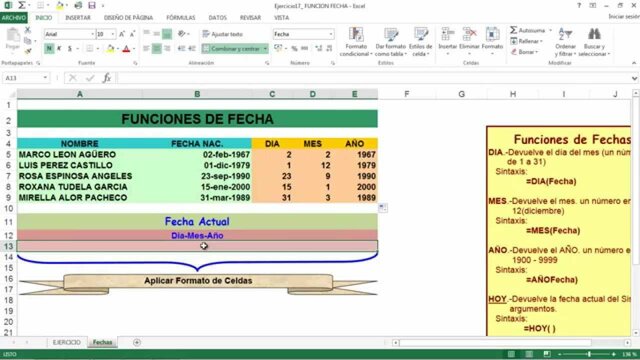Click Ajustar texto wrap button
This screenshot has height=360, width=640.
(223, 34)
